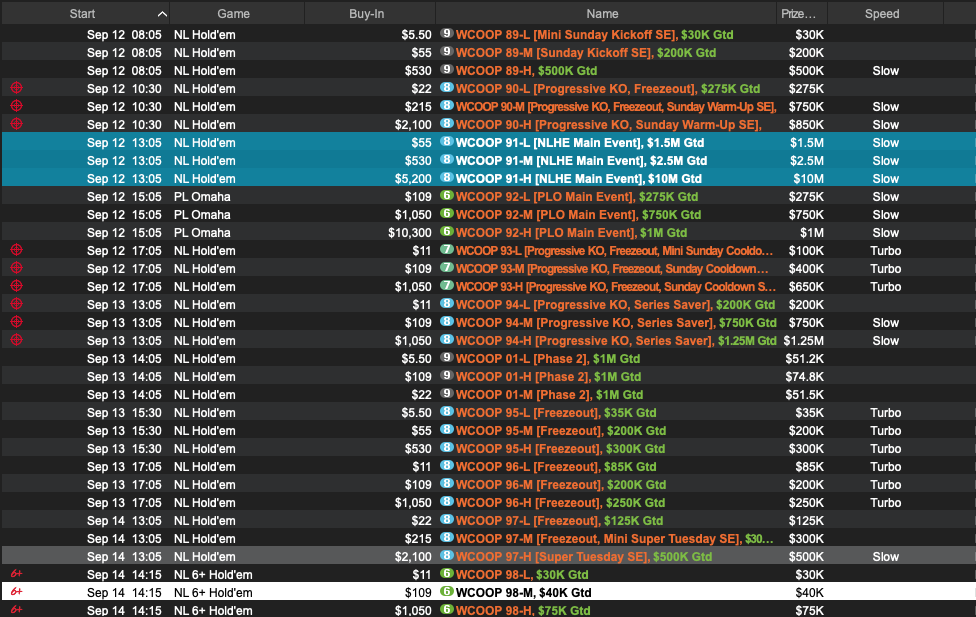Open WCOOP 89-H, $500K Gtd tournament
Screen dimensions: 976x617
pos(527,71)
